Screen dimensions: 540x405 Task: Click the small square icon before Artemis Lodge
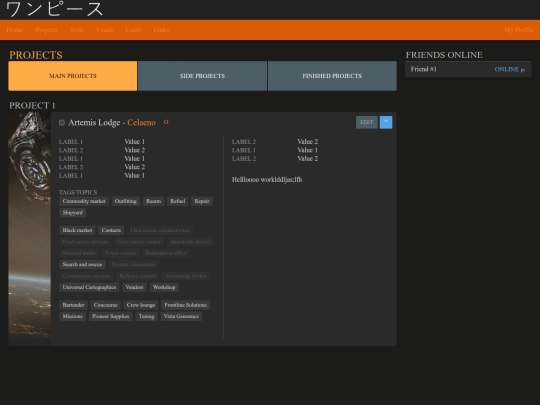62,123
